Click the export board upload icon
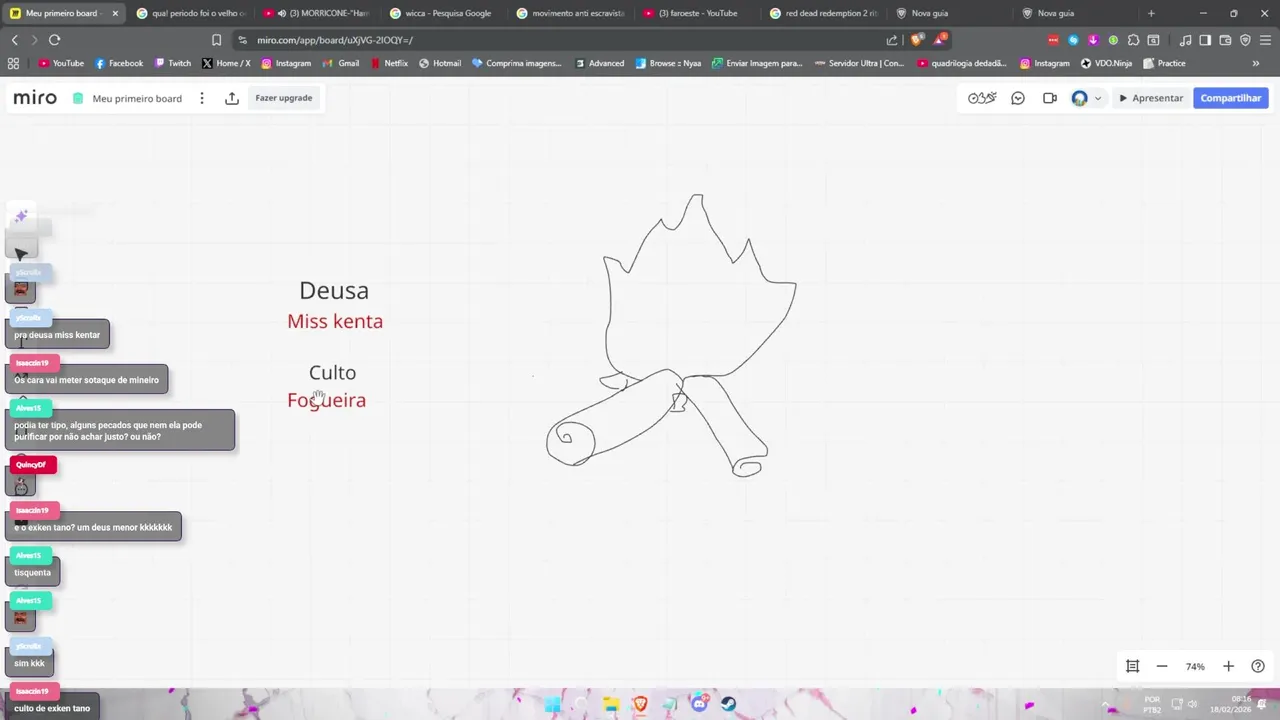The image size is (1280, 720). (232, 98)
